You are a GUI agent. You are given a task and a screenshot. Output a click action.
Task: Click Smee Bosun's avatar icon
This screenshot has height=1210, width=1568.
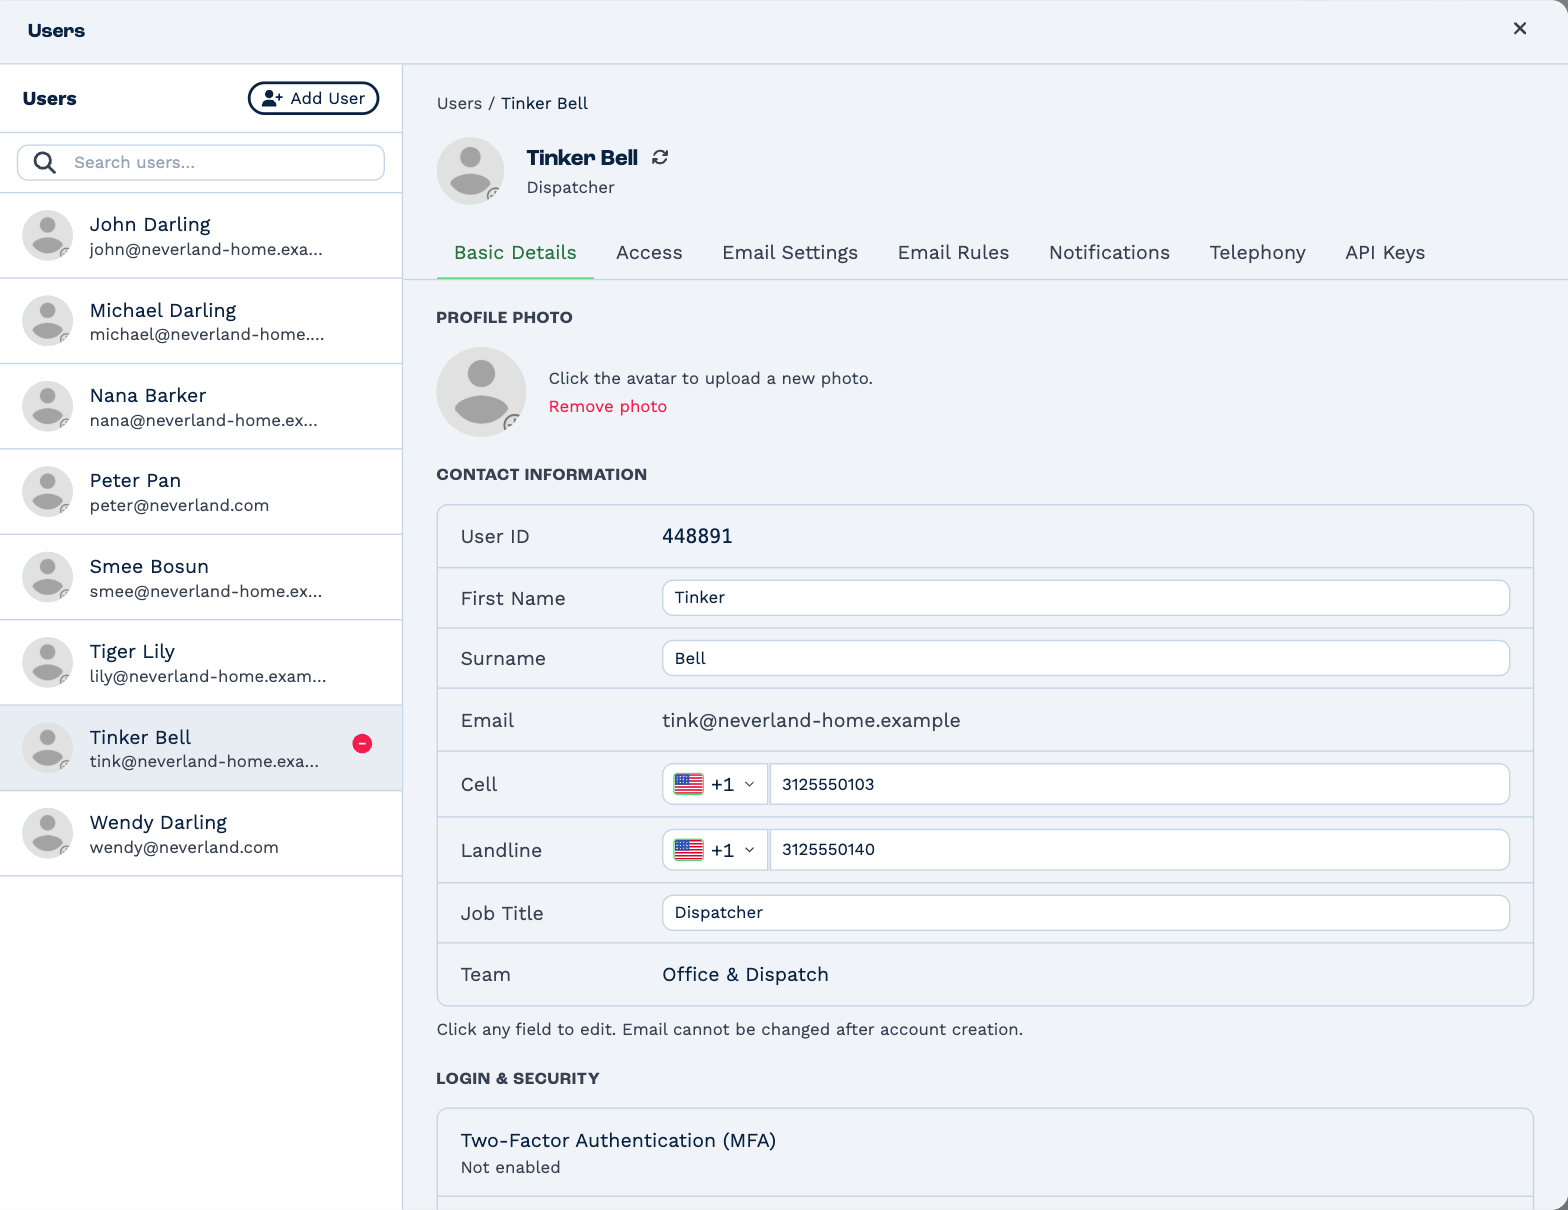tap(48, 577)
